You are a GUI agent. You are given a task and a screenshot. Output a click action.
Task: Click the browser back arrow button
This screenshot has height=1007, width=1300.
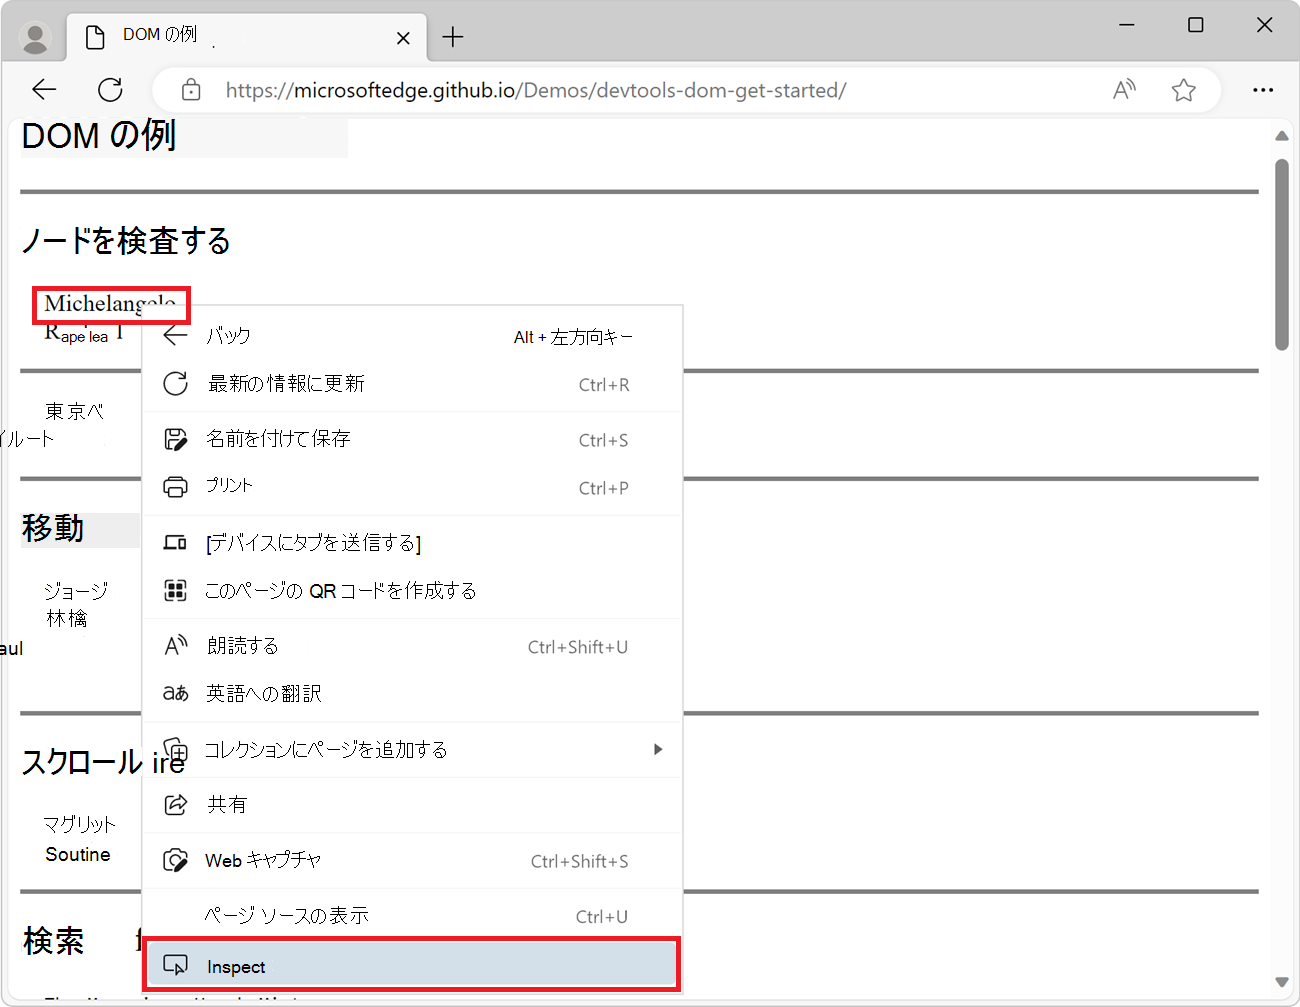45,90
